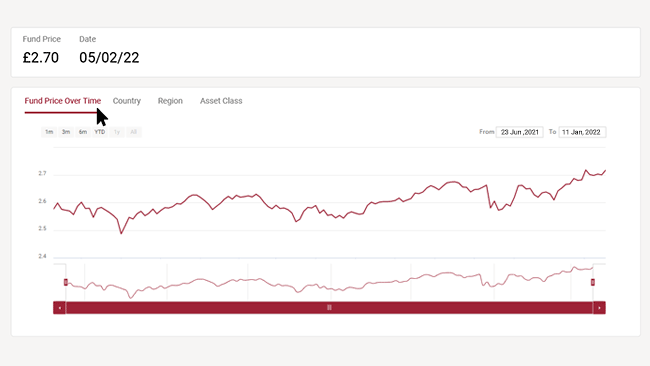
Task: Click the main chart line near its 2.7 peak
Action: [586, 170]
